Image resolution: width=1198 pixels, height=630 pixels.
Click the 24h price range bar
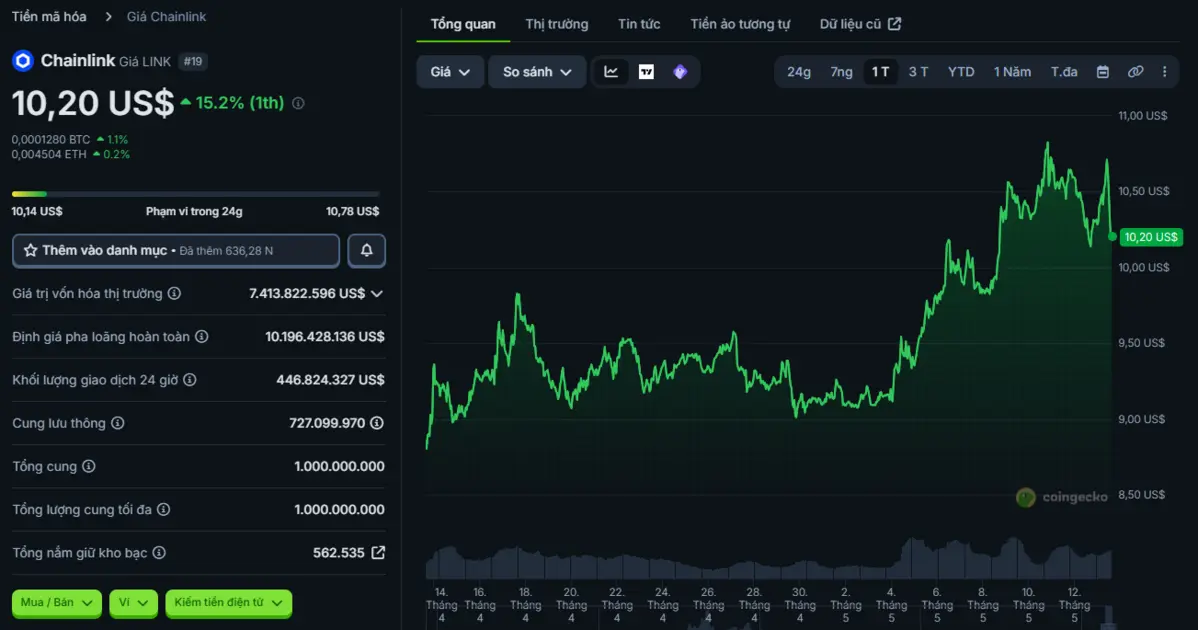point(196,194)
